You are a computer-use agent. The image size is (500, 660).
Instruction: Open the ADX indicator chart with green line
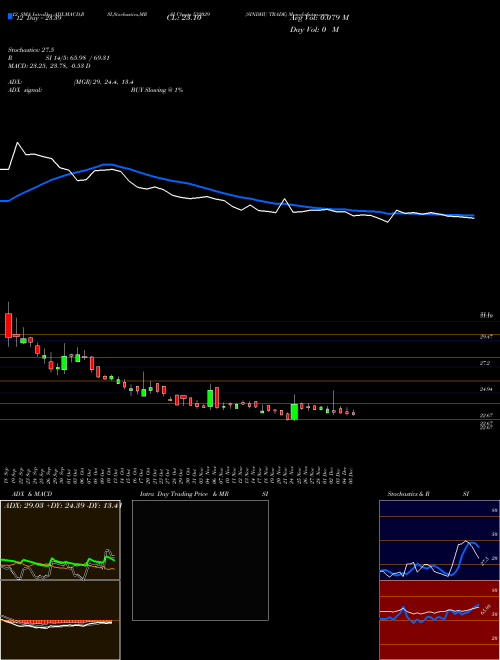click(60, 540)
